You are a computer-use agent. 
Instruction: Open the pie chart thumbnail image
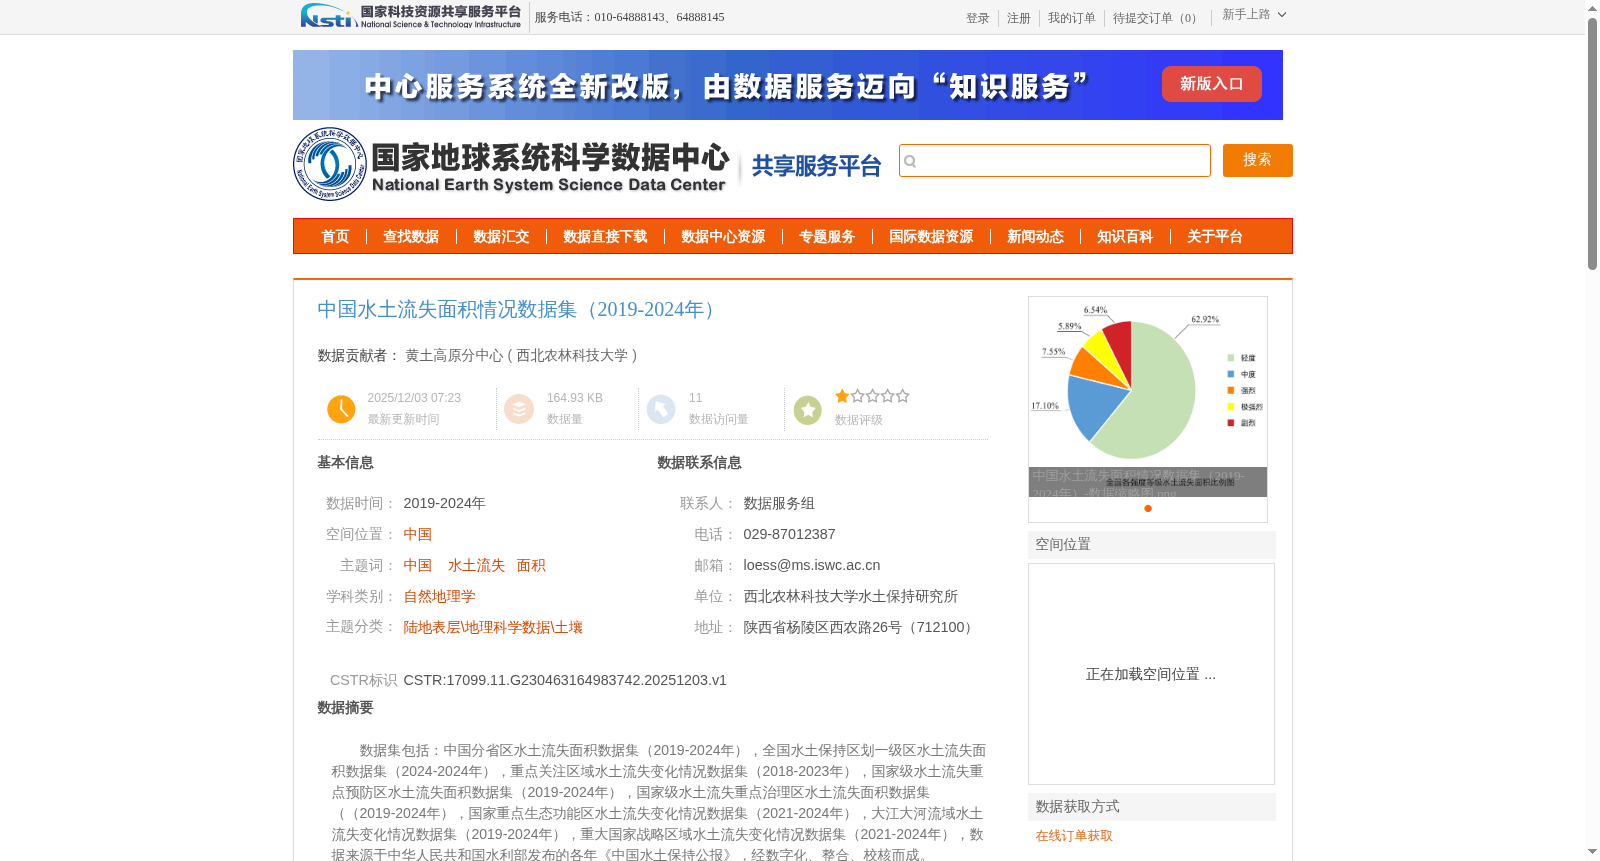1148,397
